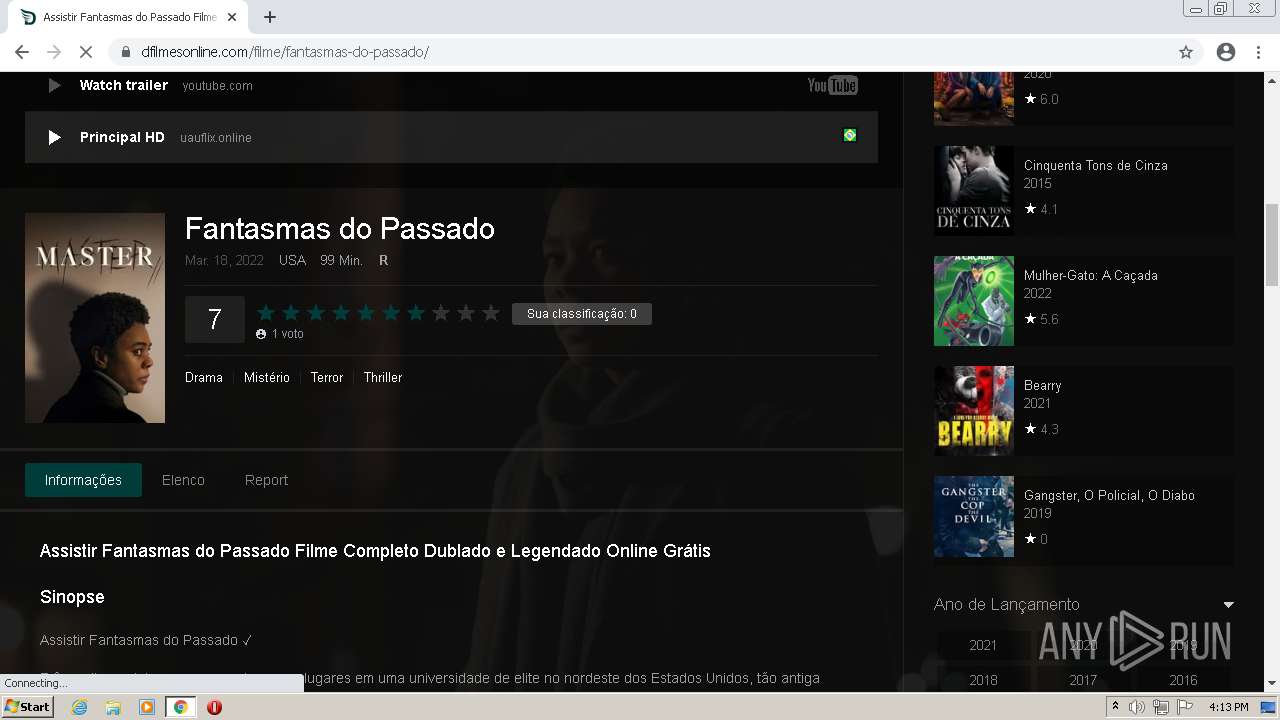
Task: Click the taskbar clock 4:13 PM
Action: 1228,707
